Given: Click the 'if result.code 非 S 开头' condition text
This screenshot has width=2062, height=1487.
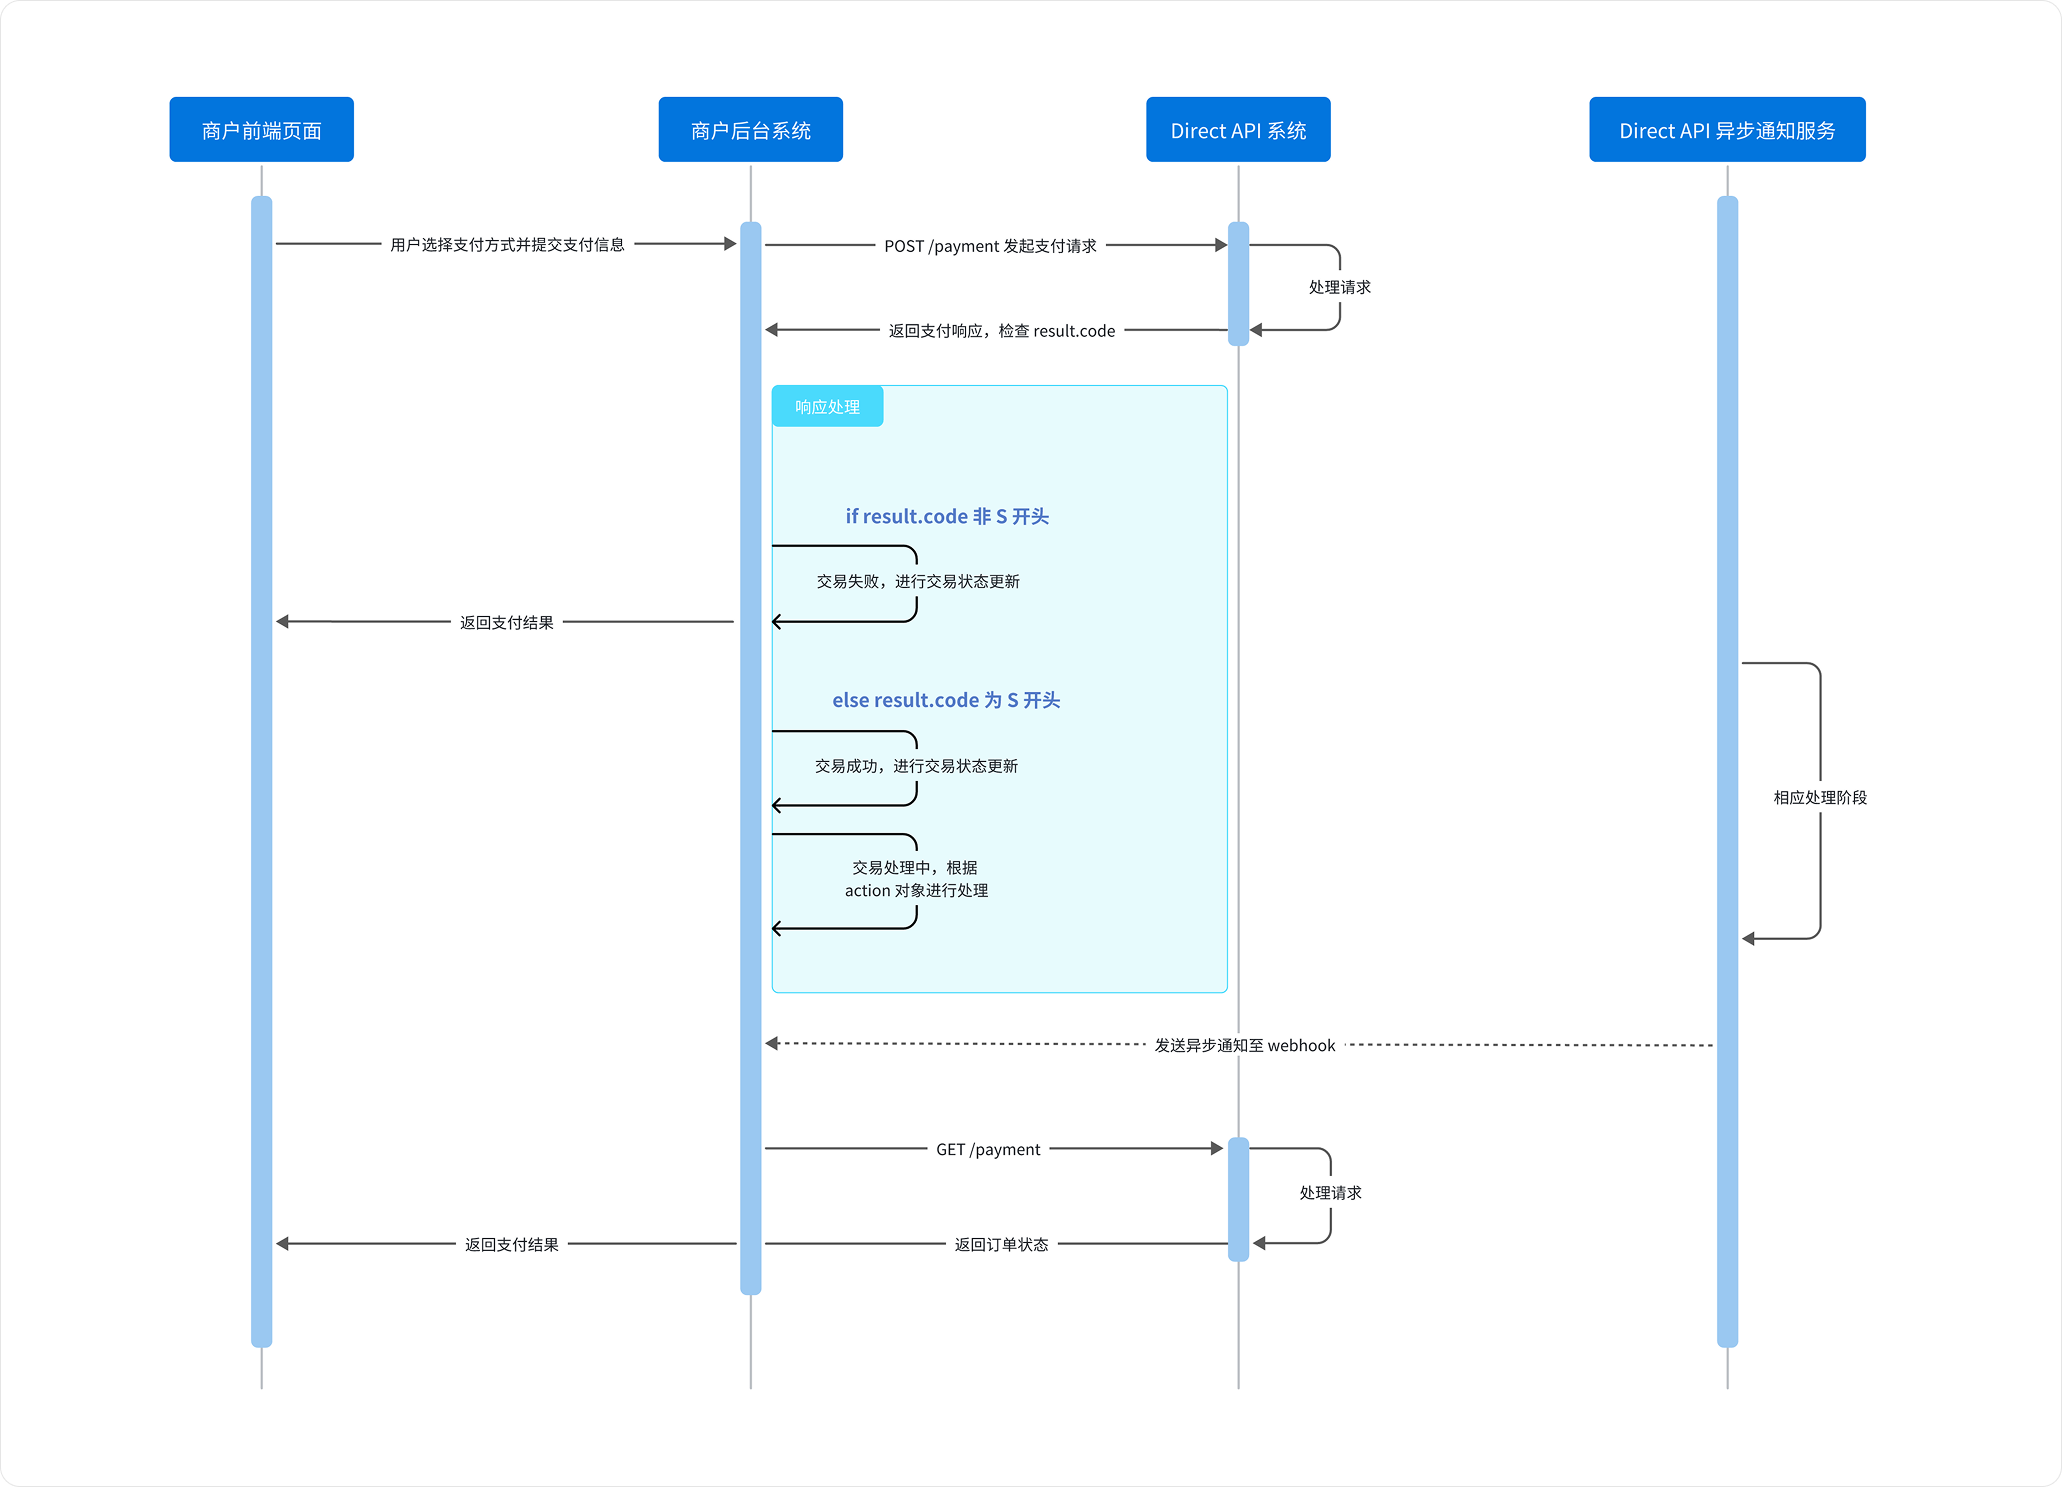Looking at the screenshot, I should 946,516.
